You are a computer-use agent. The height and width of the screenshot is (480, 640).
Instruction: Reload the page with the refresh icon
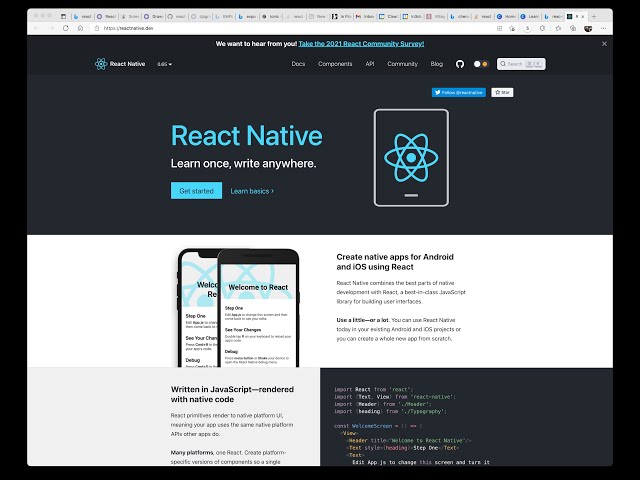[66, 28]
